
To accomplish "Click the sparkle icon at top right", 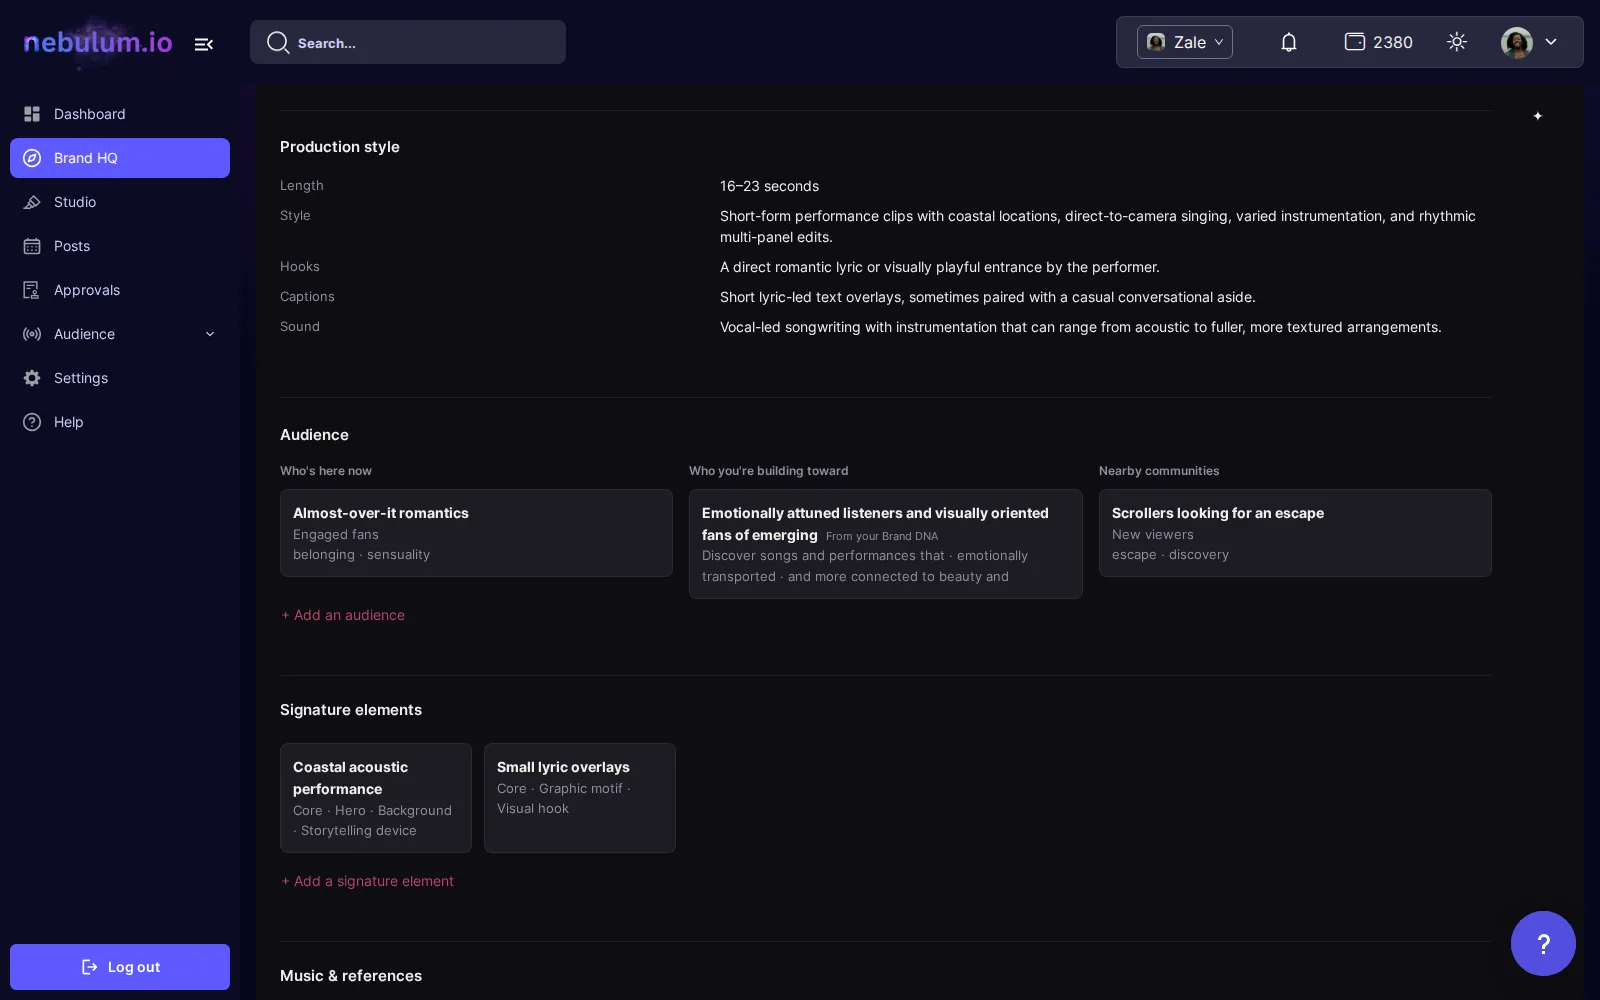I will (x=1538, y=116).
